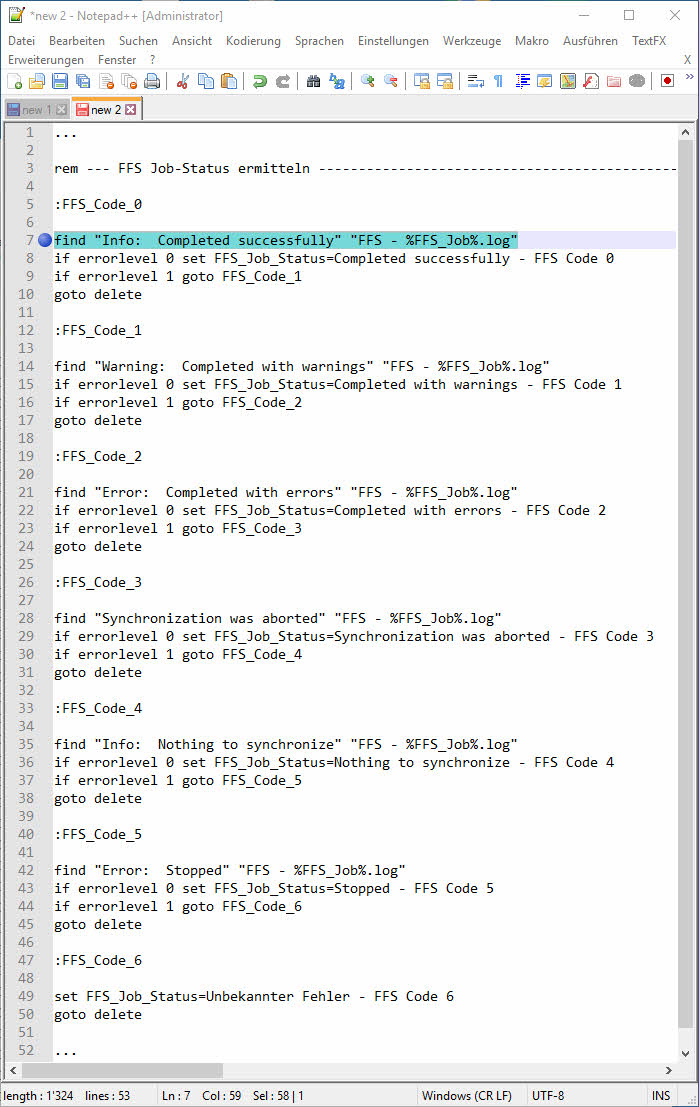Open the Ansicht menu
699x1107 pixels.
click(x=192, y=41)
